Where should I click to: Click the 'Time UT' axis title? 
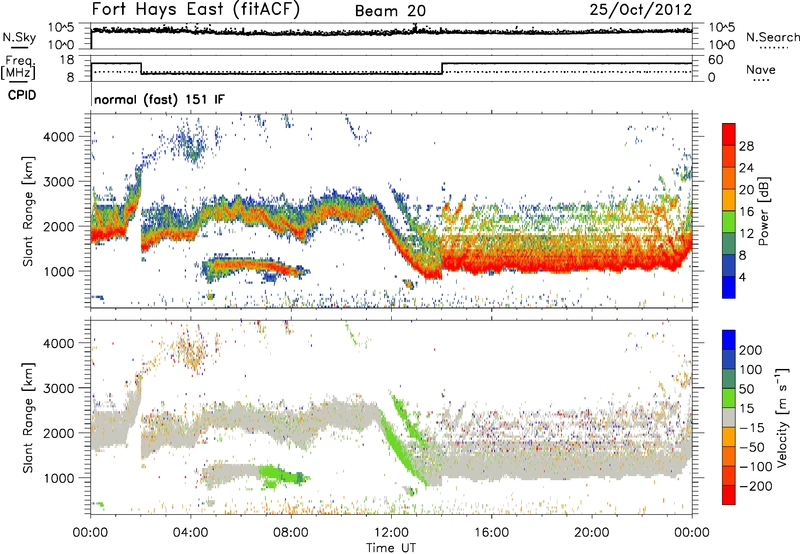click(x=391, y=547)
